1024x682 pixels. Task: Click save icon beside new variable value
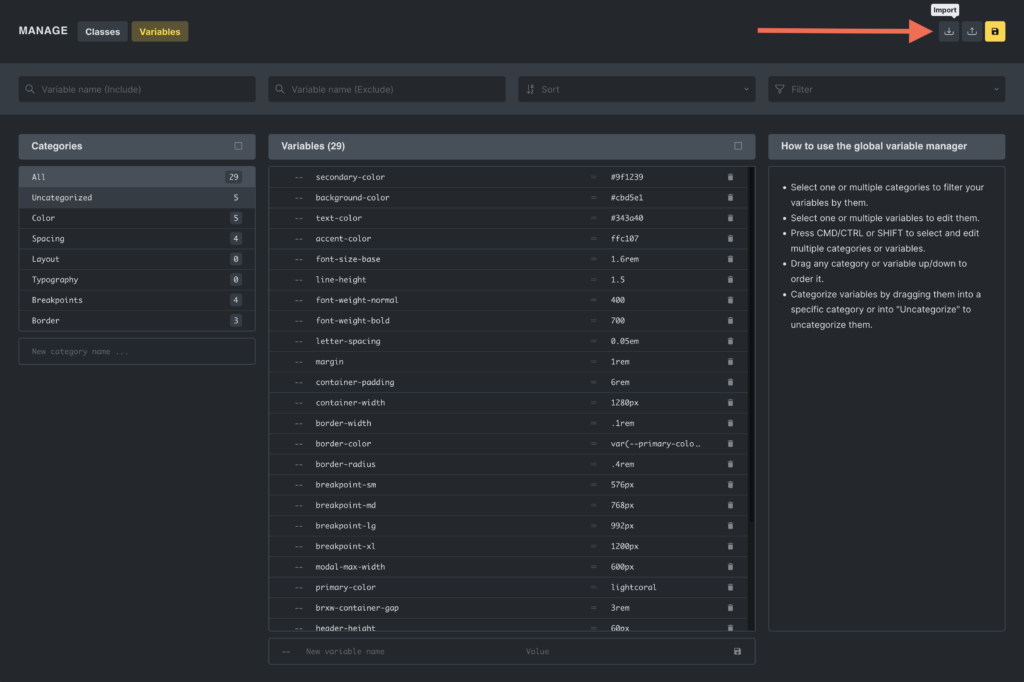[737, 651]
